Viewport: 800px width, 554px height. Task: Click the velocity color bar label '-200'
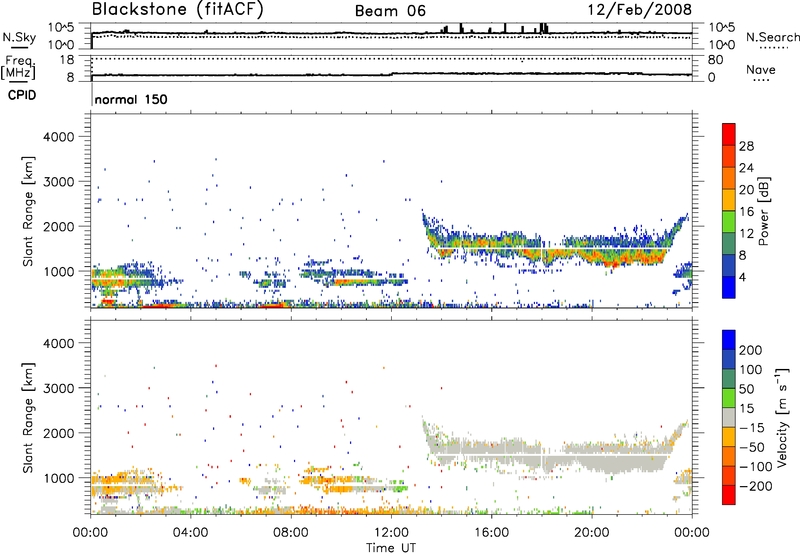tap(756, 486)
